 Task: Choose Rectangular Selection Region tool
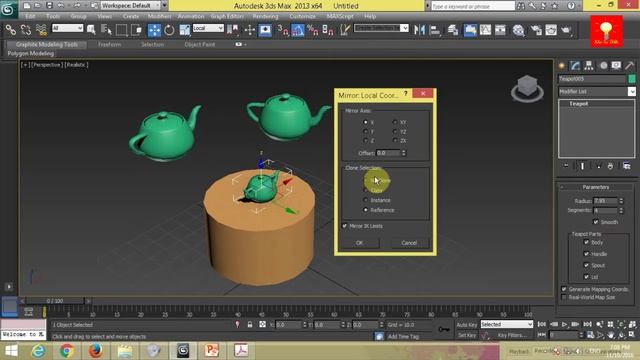[122, 30]
